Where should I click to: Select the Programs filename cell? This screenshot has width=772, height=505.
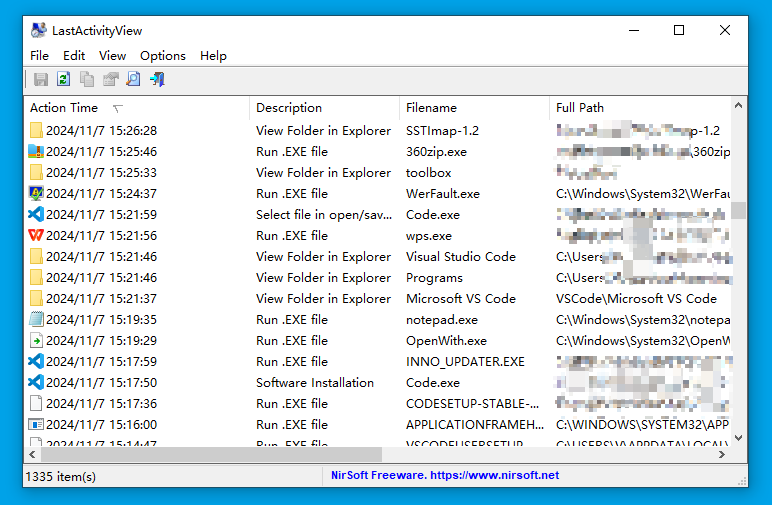(434, 278)
